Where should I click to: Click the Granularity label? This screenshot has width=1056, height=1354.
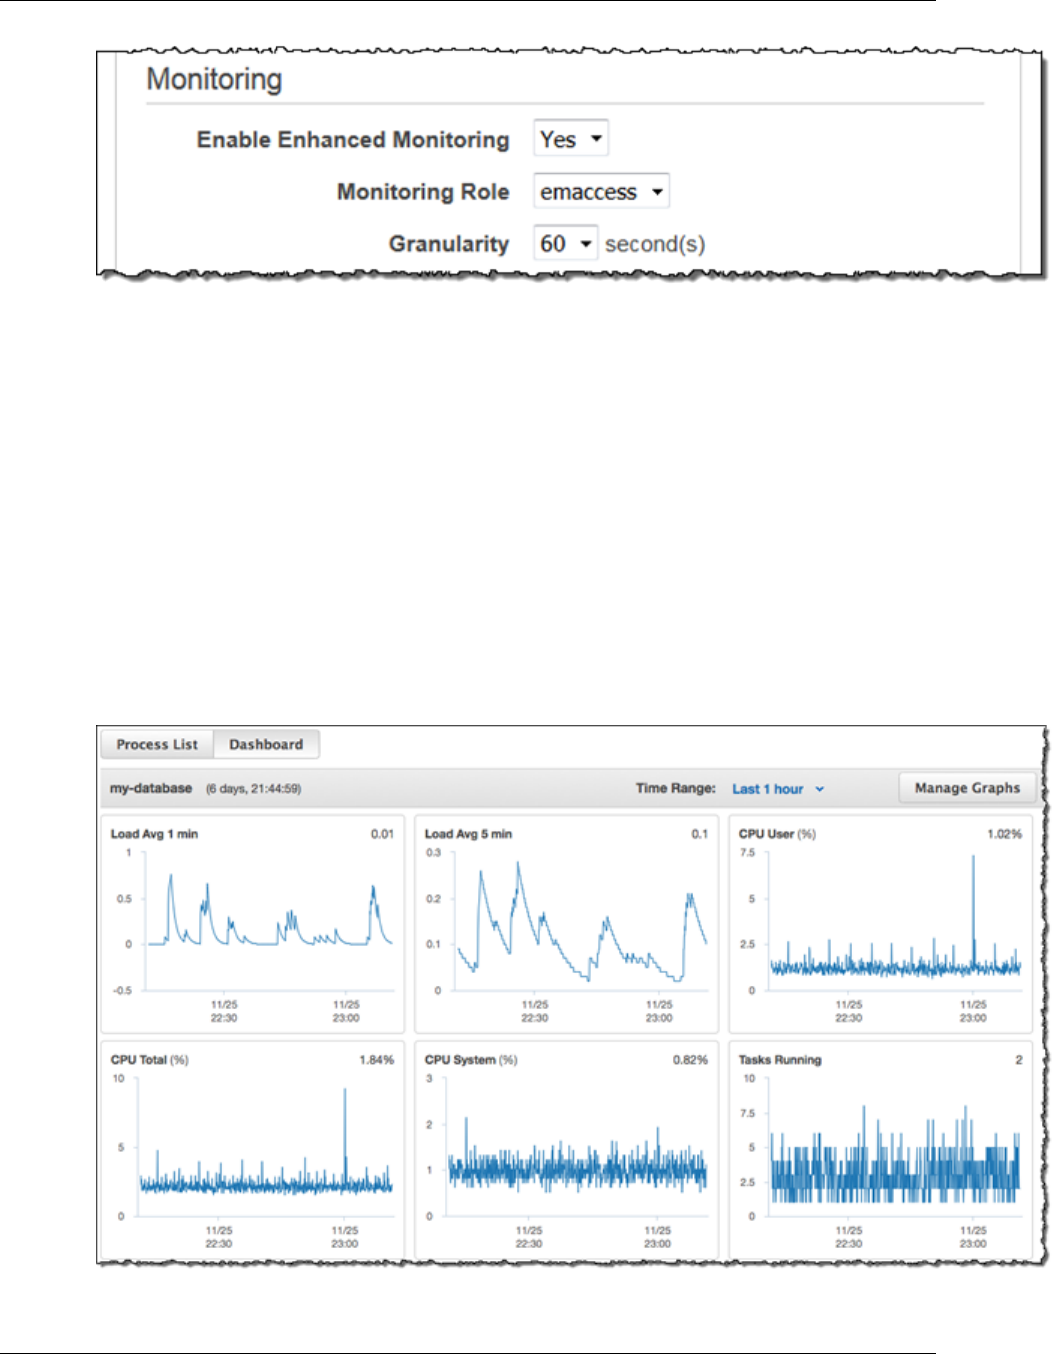coord(449,244)
